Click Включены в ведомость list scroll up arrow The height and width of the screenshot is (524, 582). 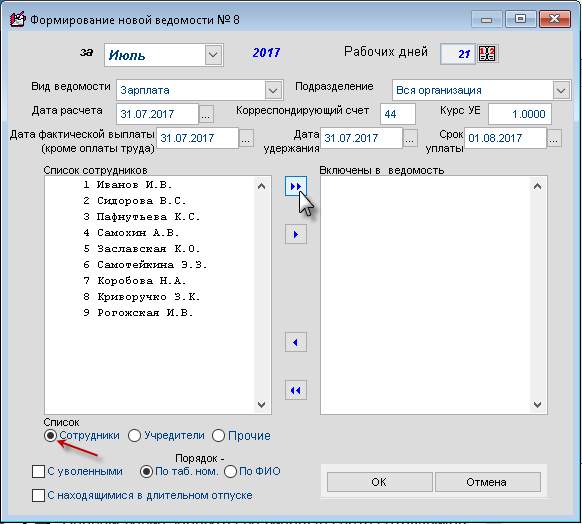coord(537,186)
